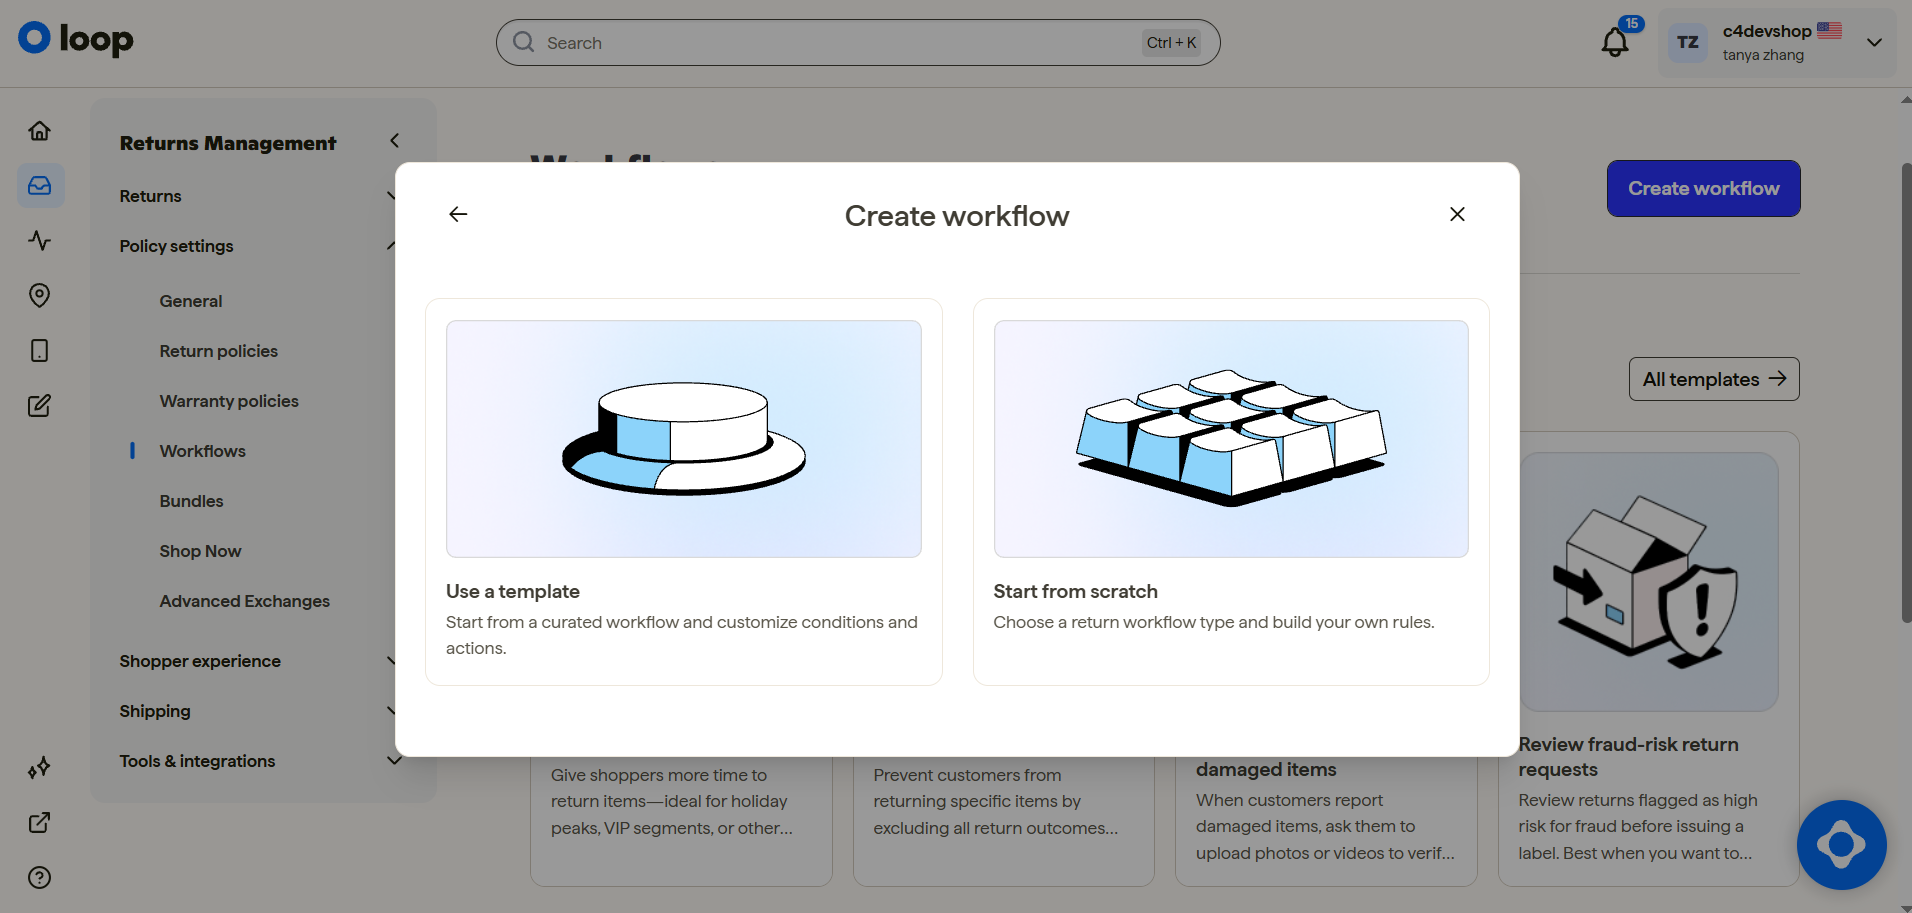Open the mobile device icon in left rail
This screenshot has height=913, width=1912.
pyautogui.click(x=39, y=351)
